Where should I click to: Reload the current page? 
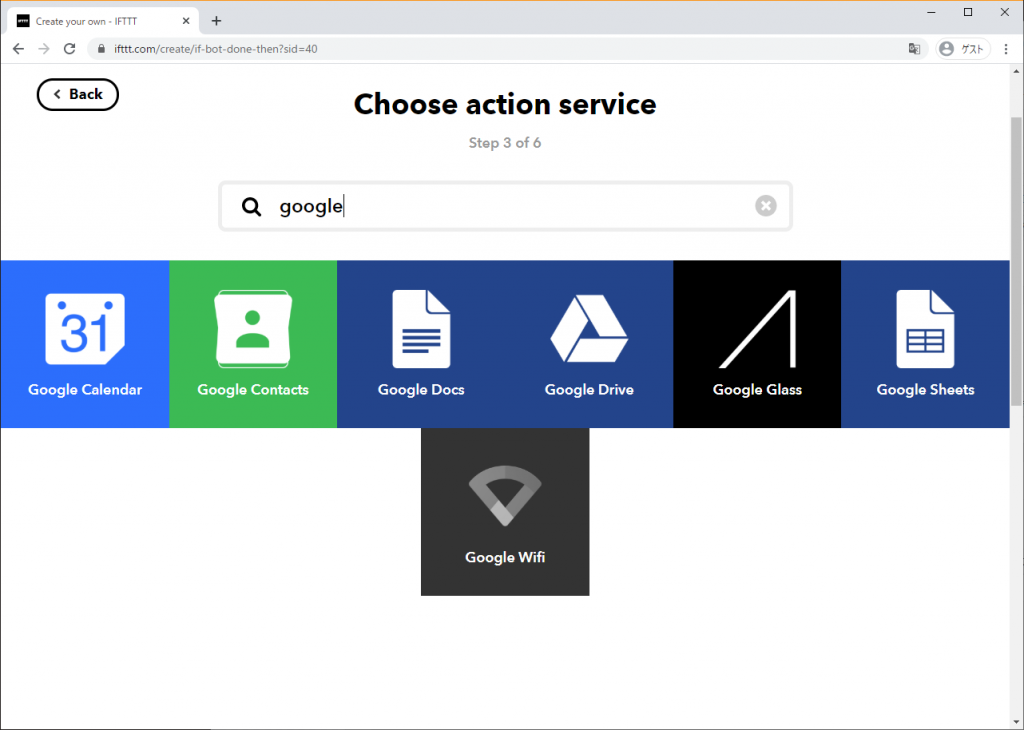[x=69, y=49]
